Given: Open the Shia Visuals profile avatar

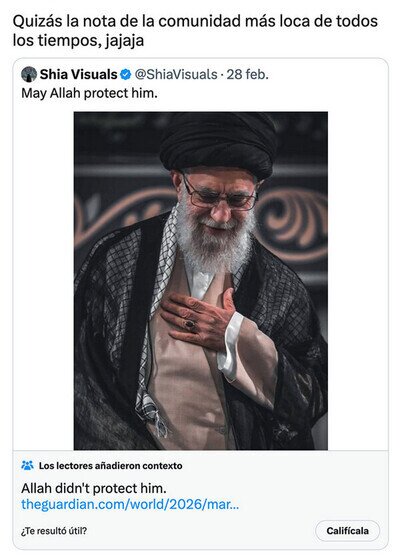Looking at the screenshot, I should [x=29, y=75].
